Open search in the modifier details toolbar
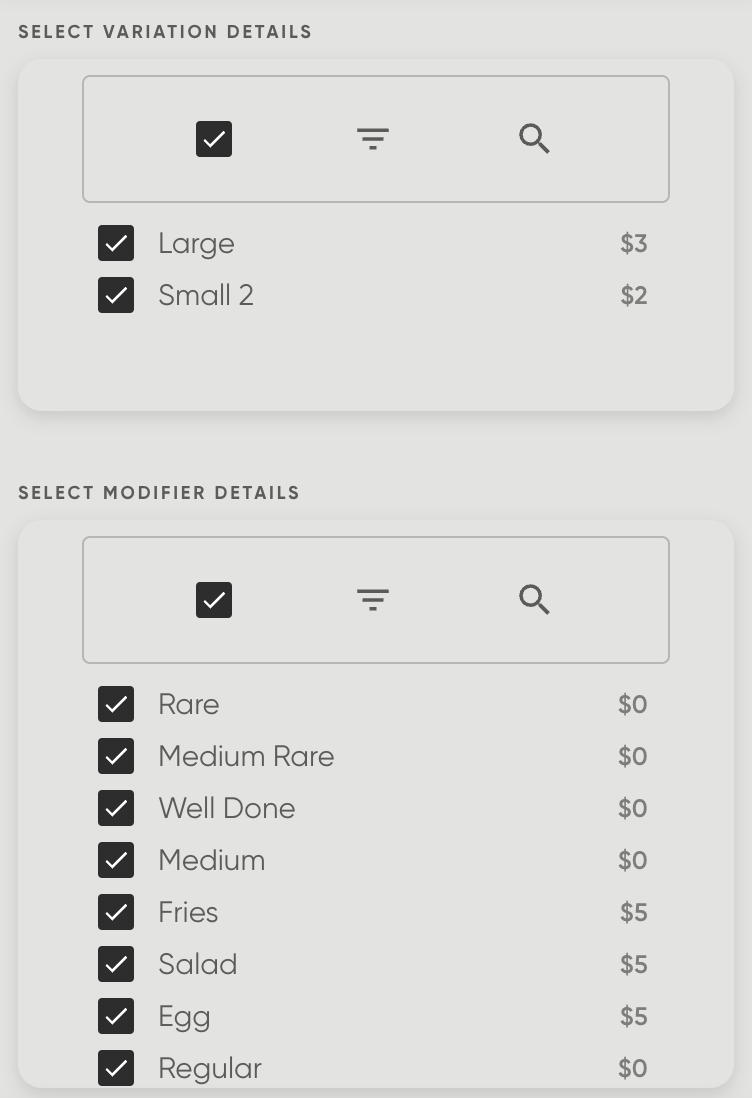Screen dimensions: 752x1098 (x=534, y=600)
